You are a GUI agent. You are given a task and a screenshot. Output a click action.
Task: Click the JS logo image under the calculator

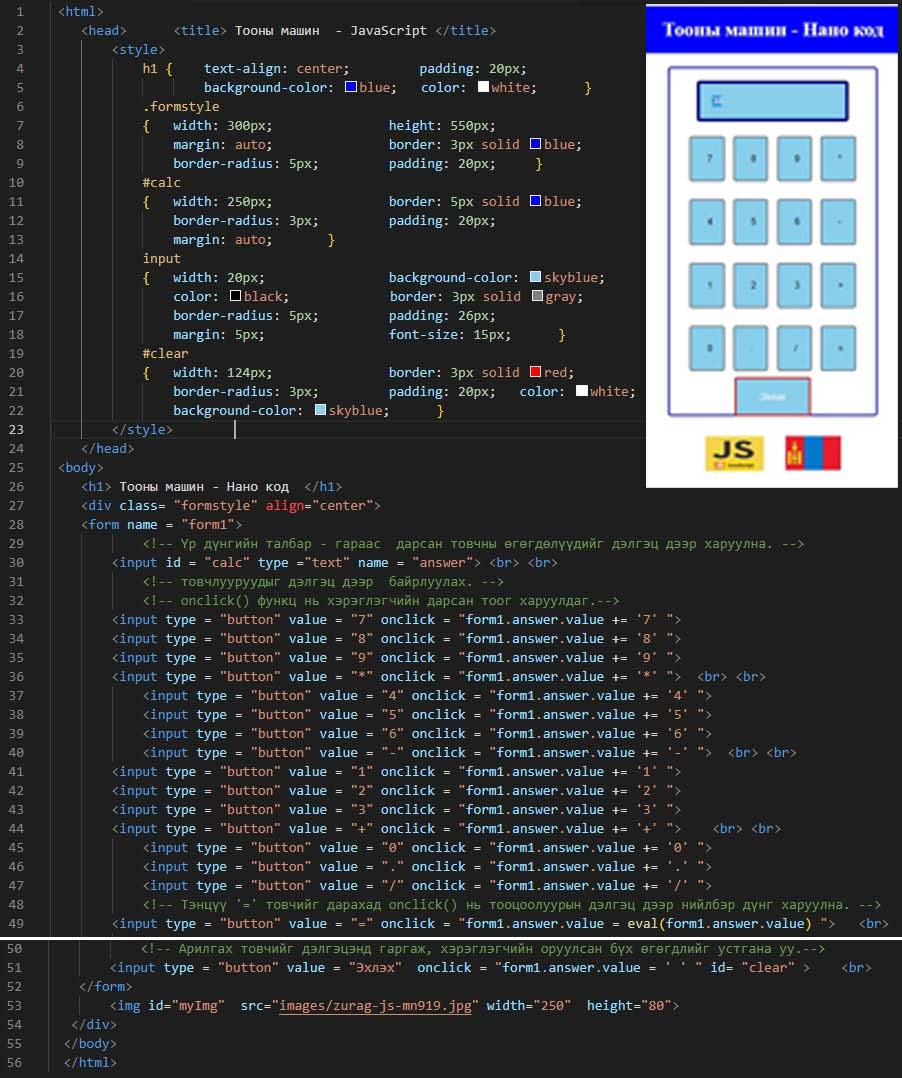click(734, 453)
